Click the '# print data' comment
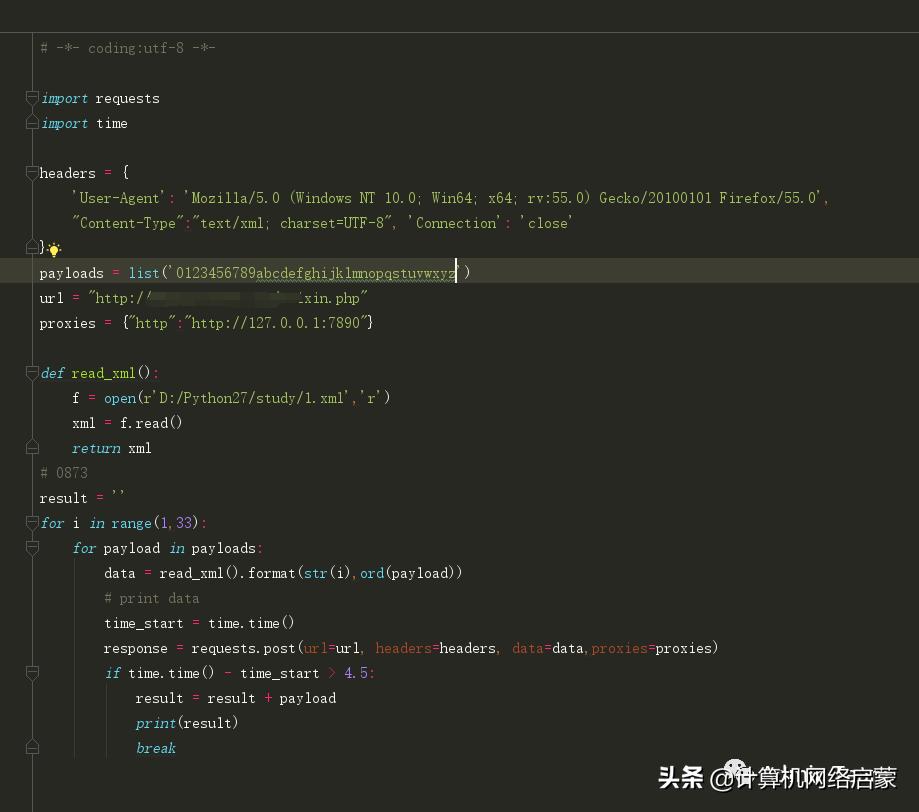This screenshot has height=812, width=919. click(x=152, y=599)
